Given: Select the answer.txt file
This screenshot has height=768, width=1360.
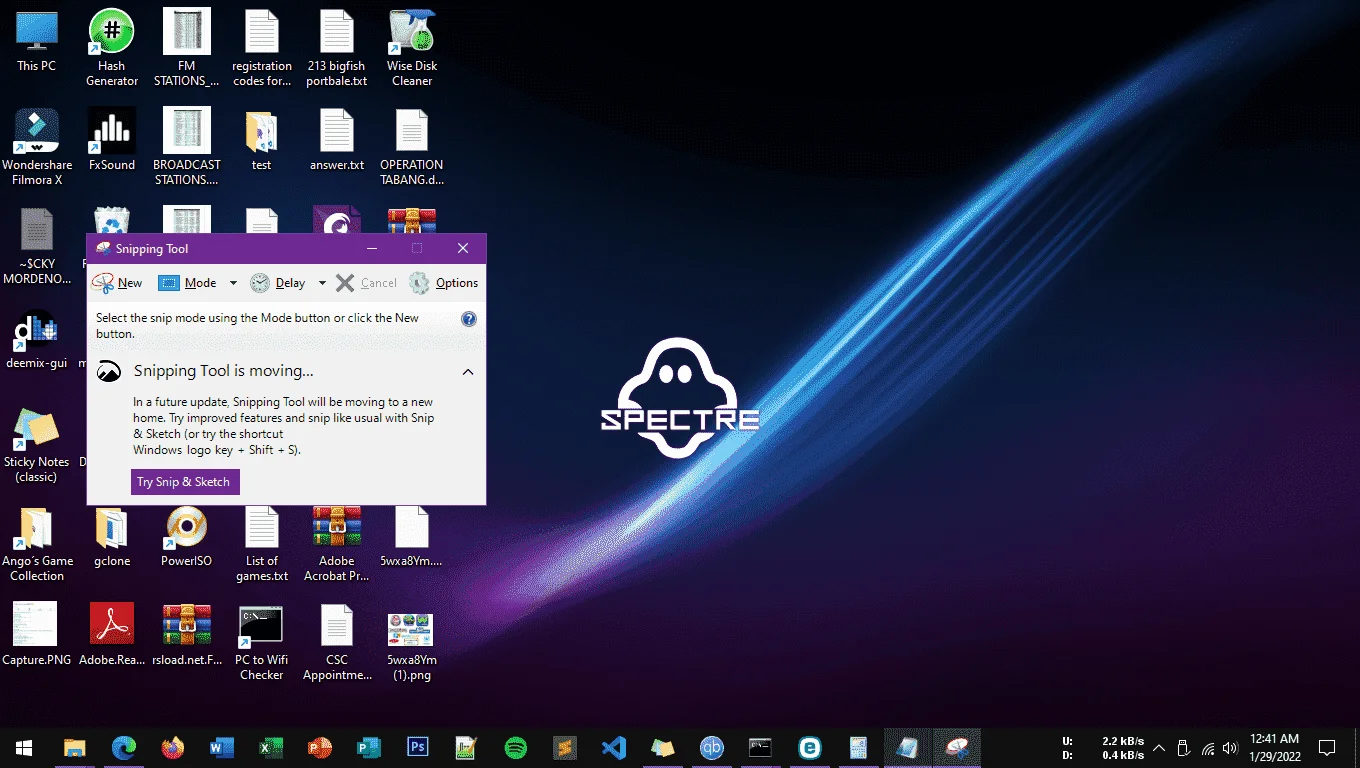Looking at the screenshot, I should click(337, 140).
